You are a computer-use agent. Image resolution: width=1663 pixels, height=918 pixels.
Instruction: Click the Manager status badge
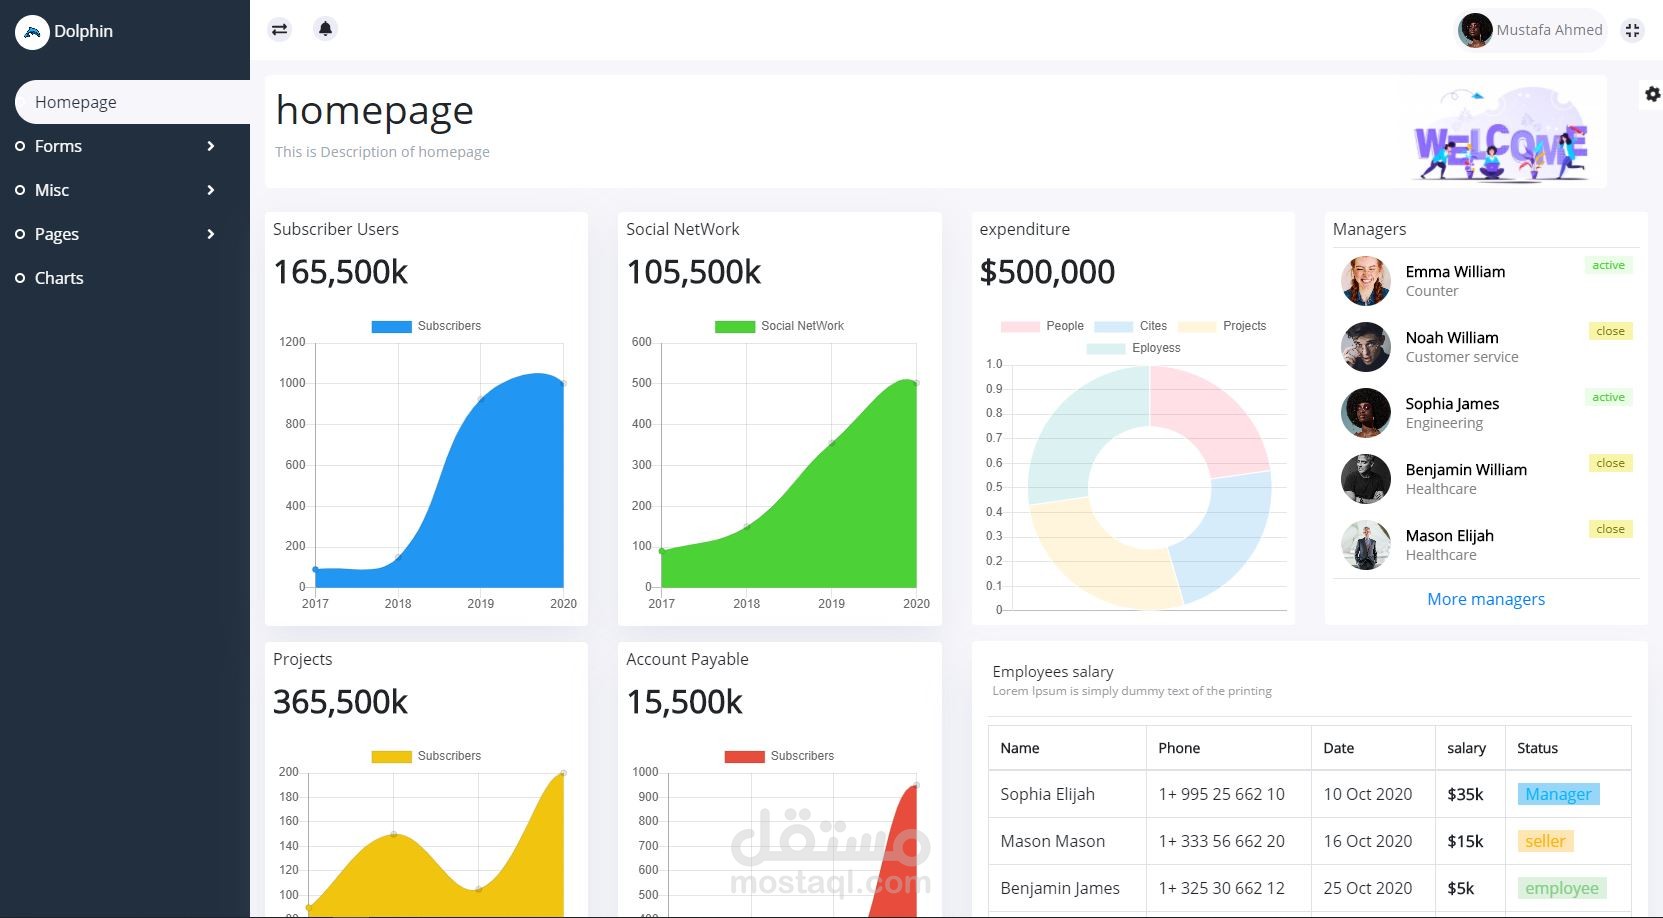pos(1558,794)
